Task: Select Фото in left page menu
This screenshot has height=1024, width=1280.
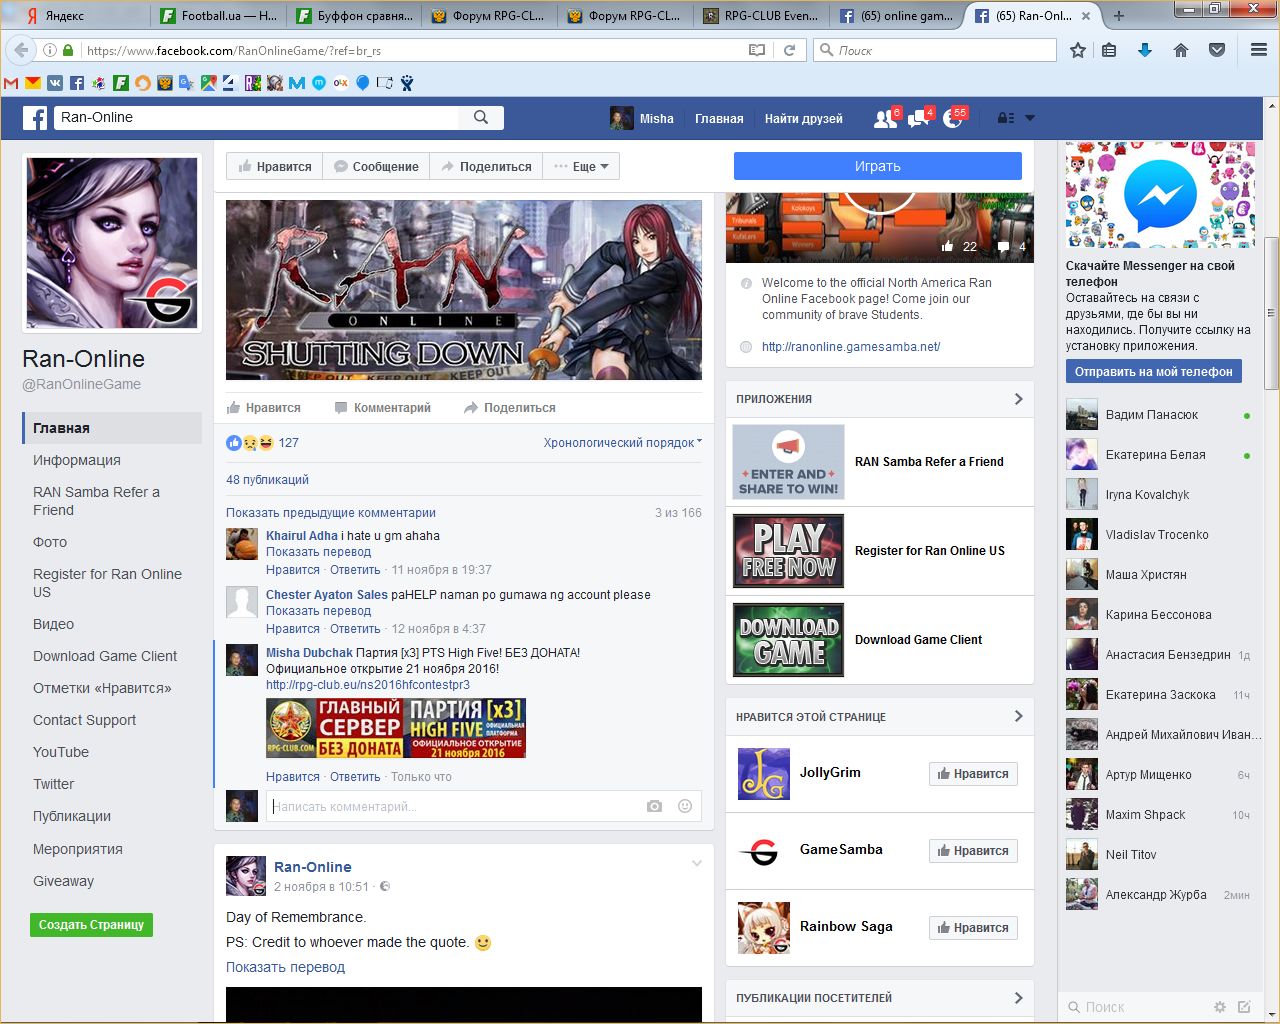Action: tap(50, 542)
